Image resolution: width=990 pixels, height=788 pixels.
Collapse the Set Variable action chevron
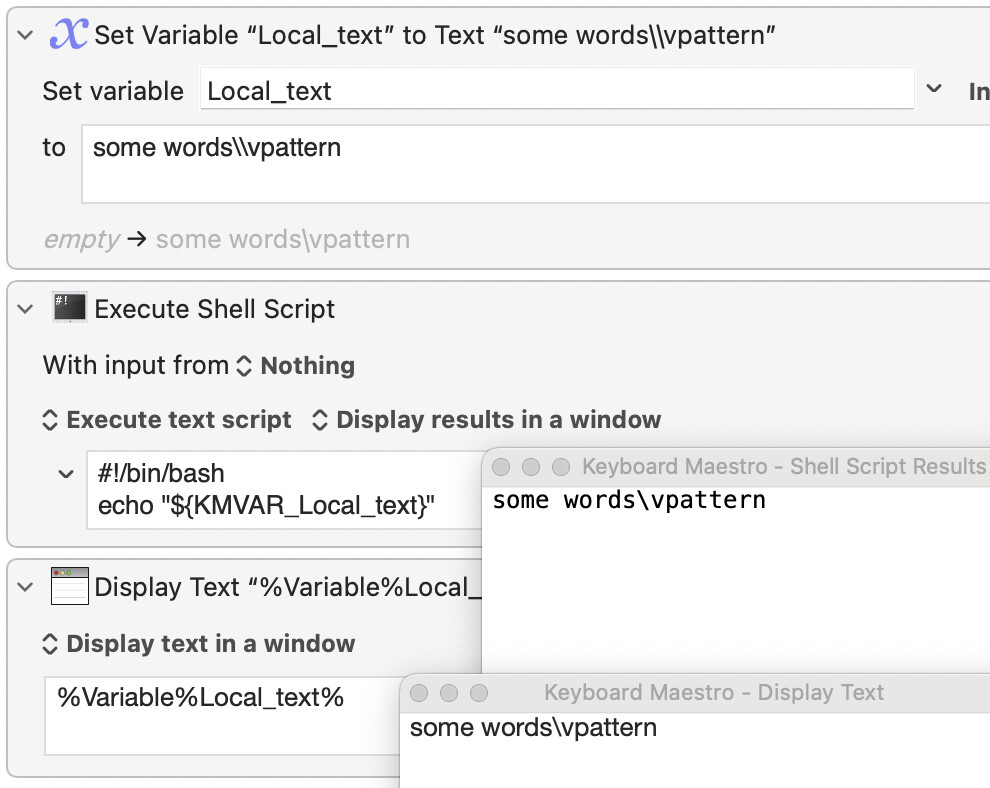coord(25,35)
